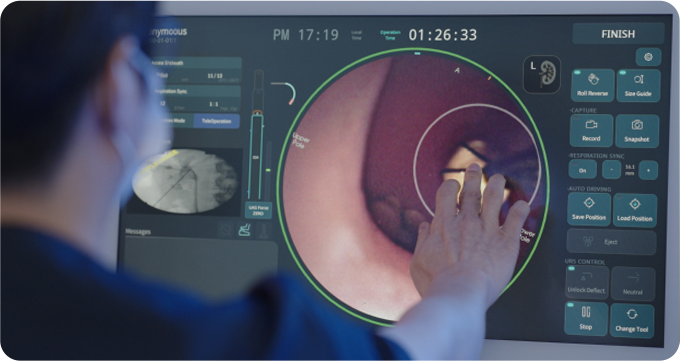The height and width of the screenshot is (361, 680).
Task: Open the fluoroscopy X-ray thumbnail
Action: click(x=185, y=181)
